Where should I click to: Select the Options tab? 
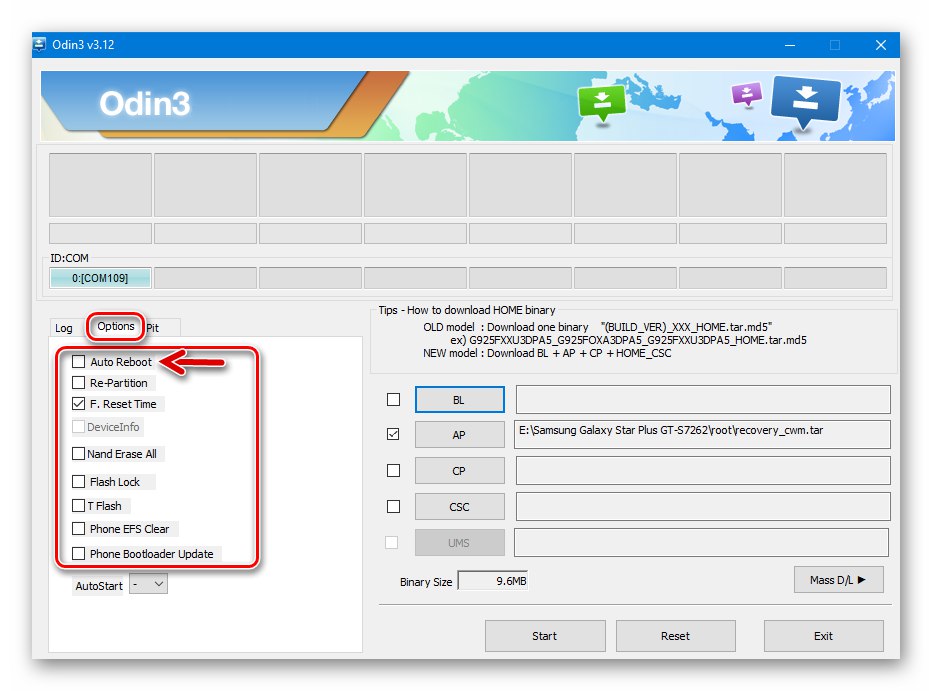point(116,326)
